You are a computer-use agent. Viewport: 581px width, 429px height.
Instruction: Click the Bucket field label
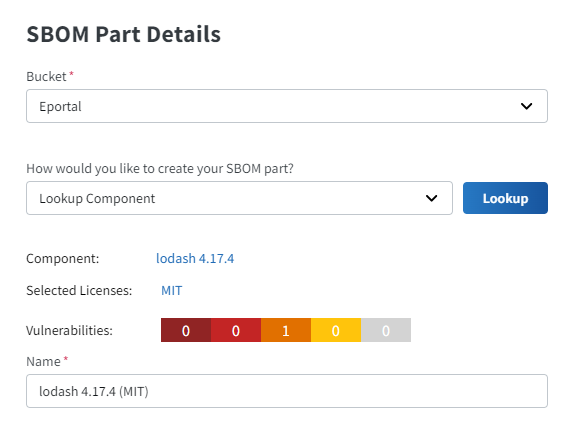coord(46,76)
